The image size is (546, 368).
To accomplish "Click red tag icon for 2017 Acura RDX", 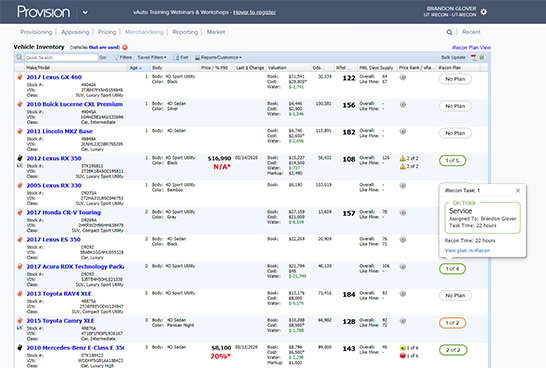I will point(20,266).
